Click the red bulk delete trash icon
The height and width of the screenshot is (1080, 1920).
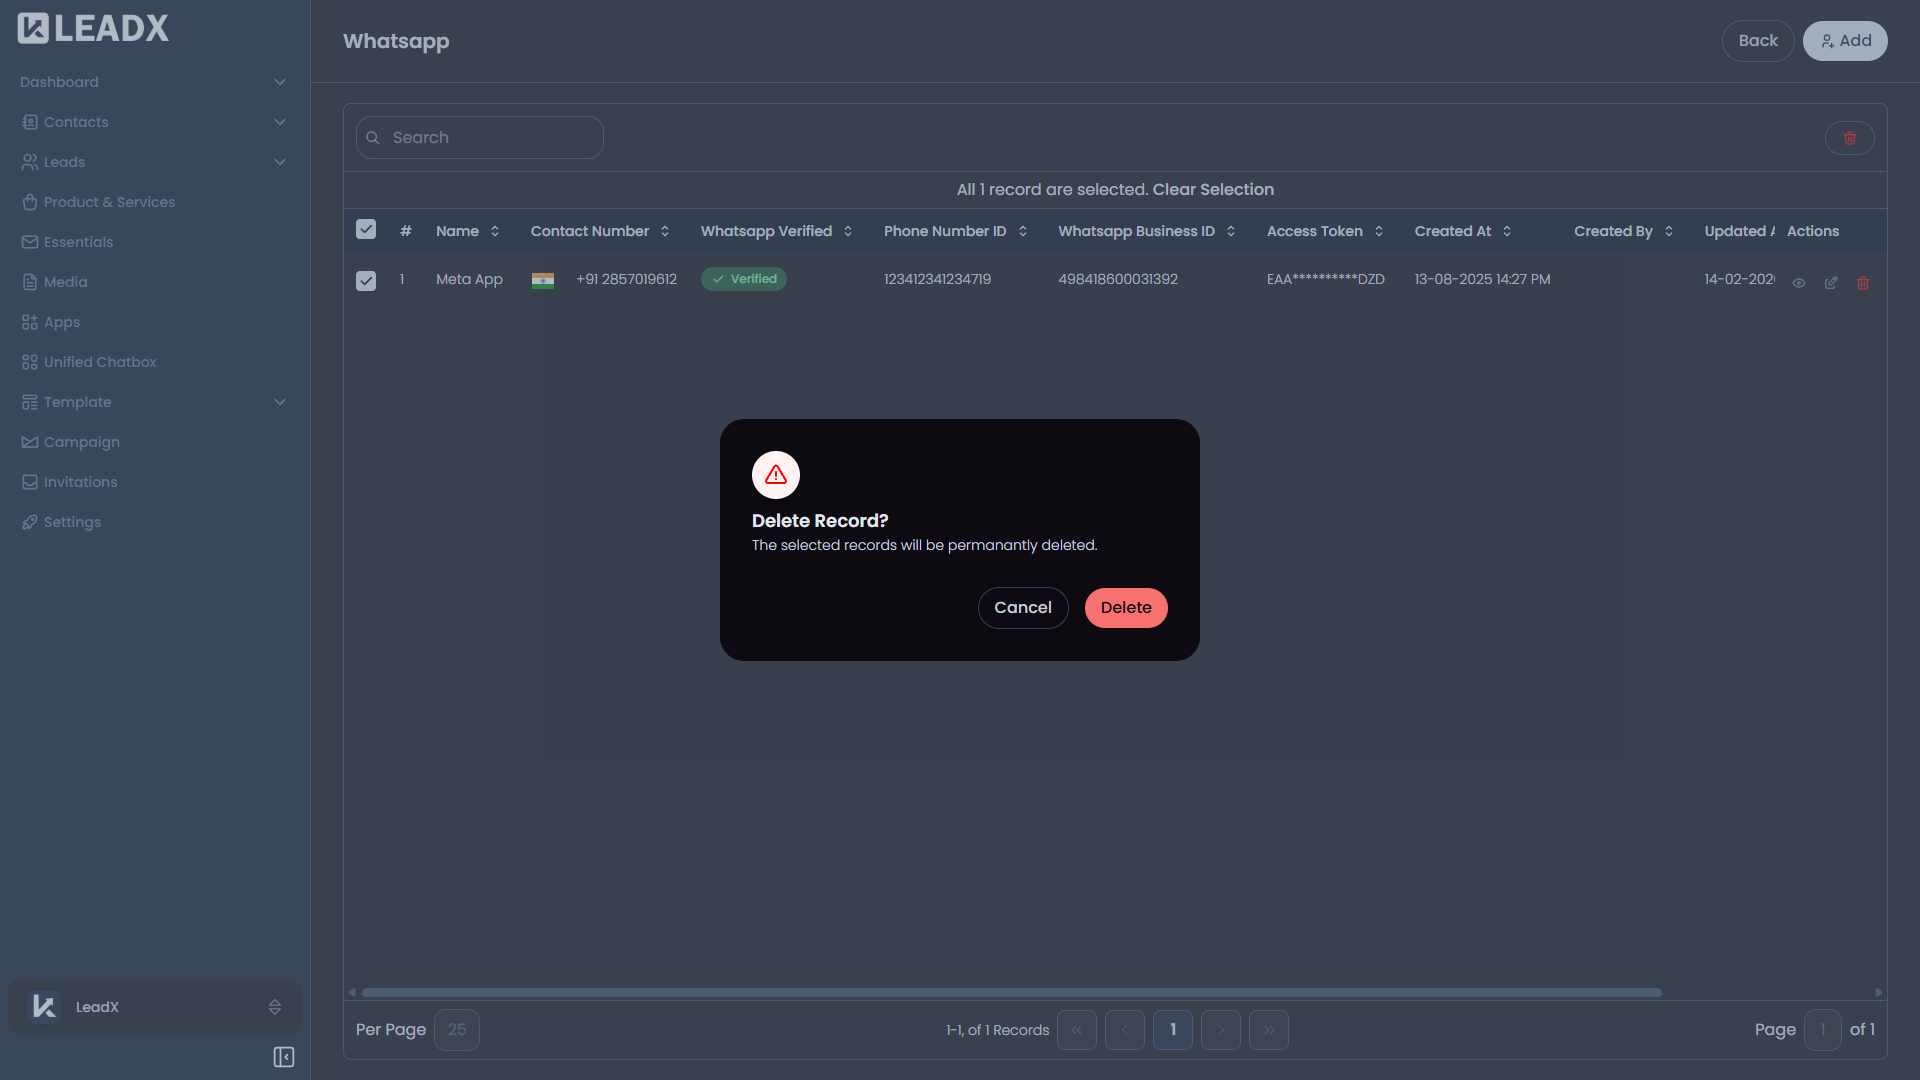pyautogui.click(x=1849, y=138)
